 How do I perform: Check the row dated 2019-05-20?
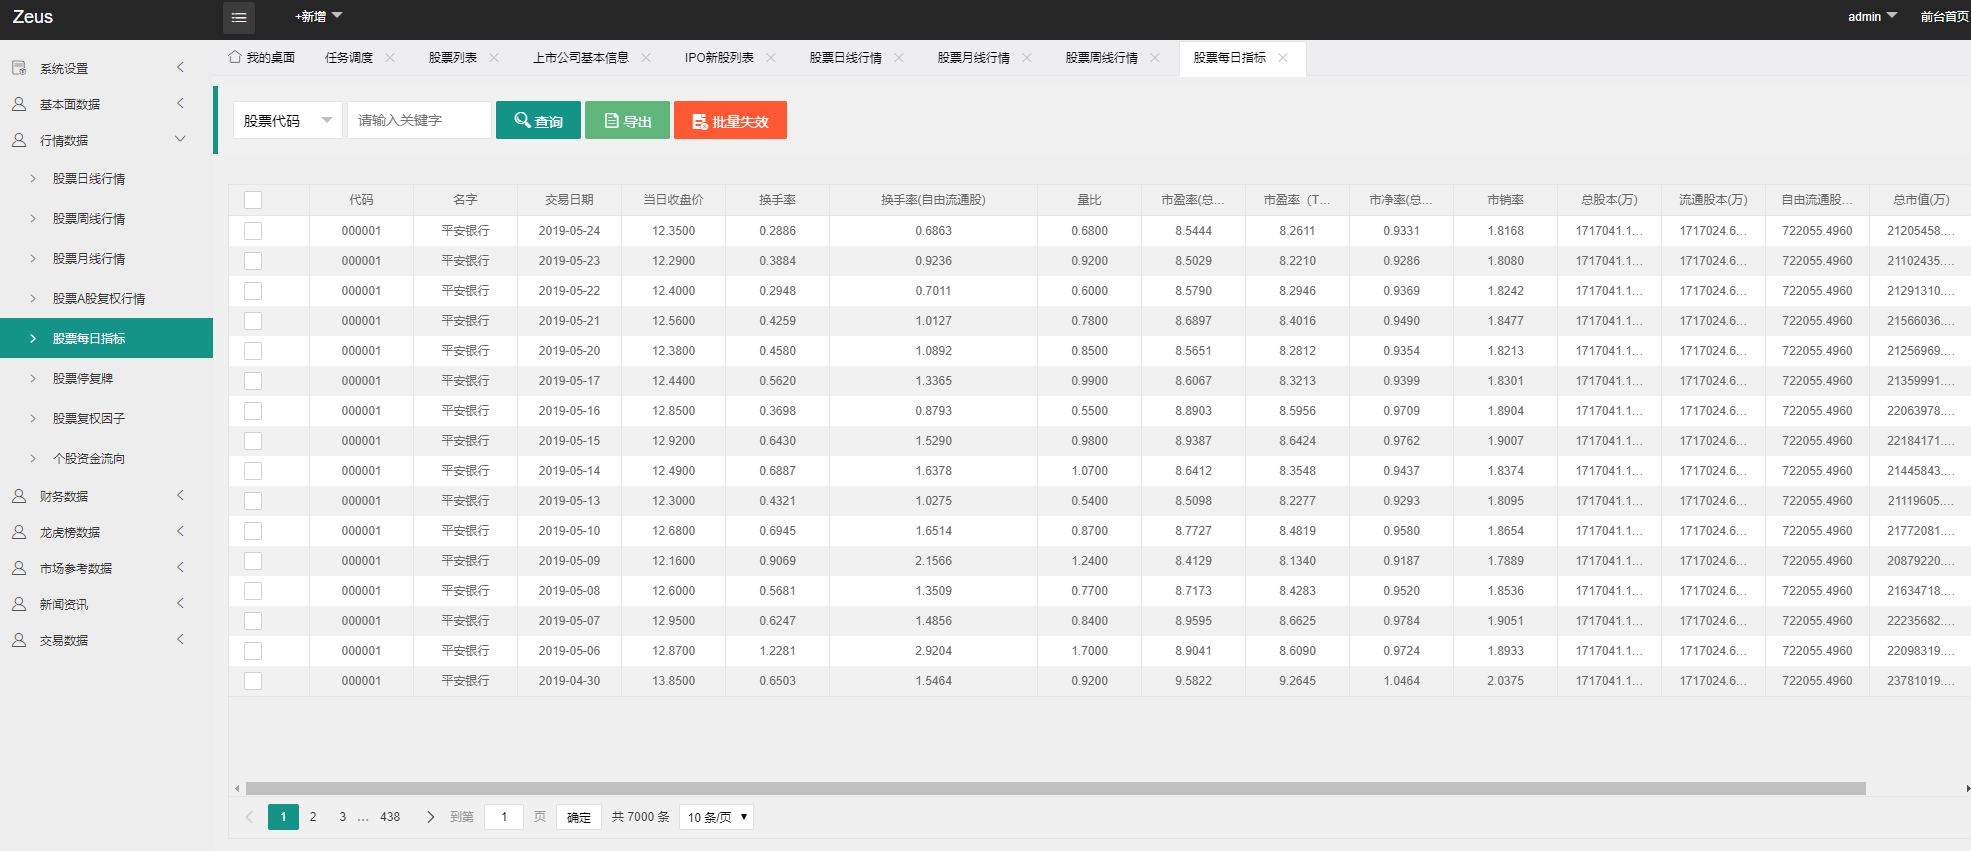pos(253,351)
